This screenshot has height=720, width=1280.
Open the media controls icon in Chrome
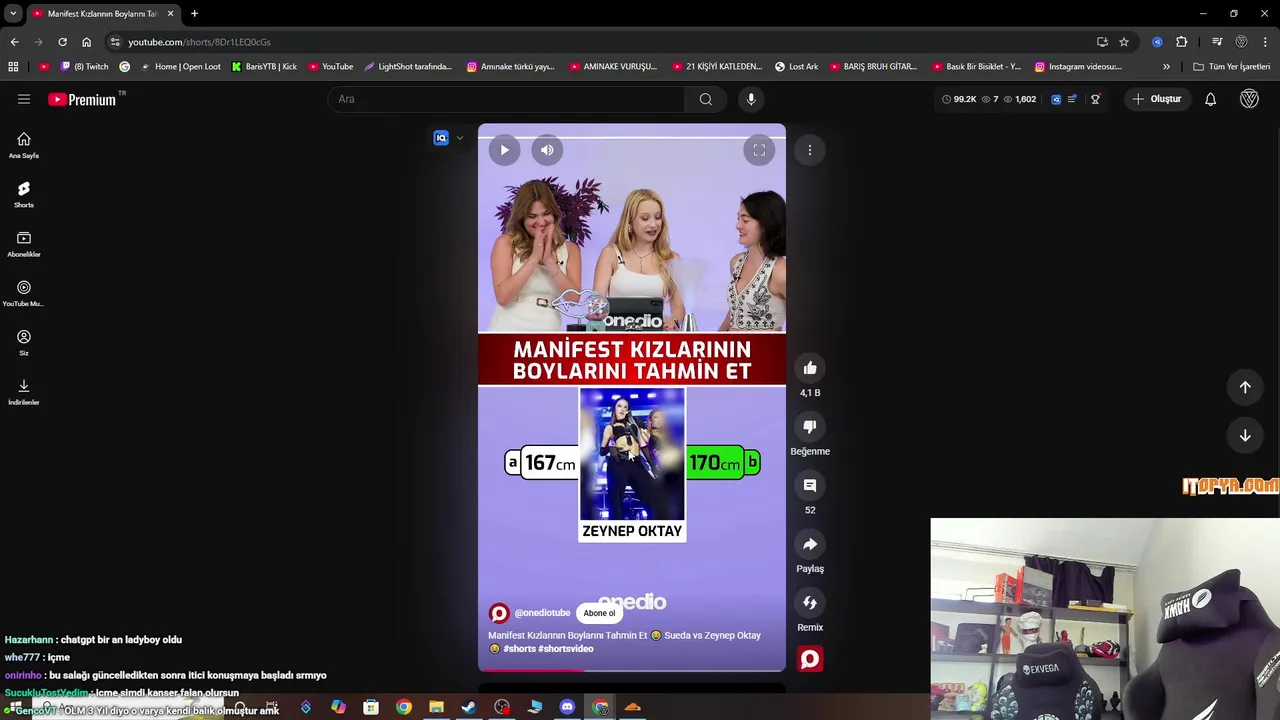tap(1217, 42)
